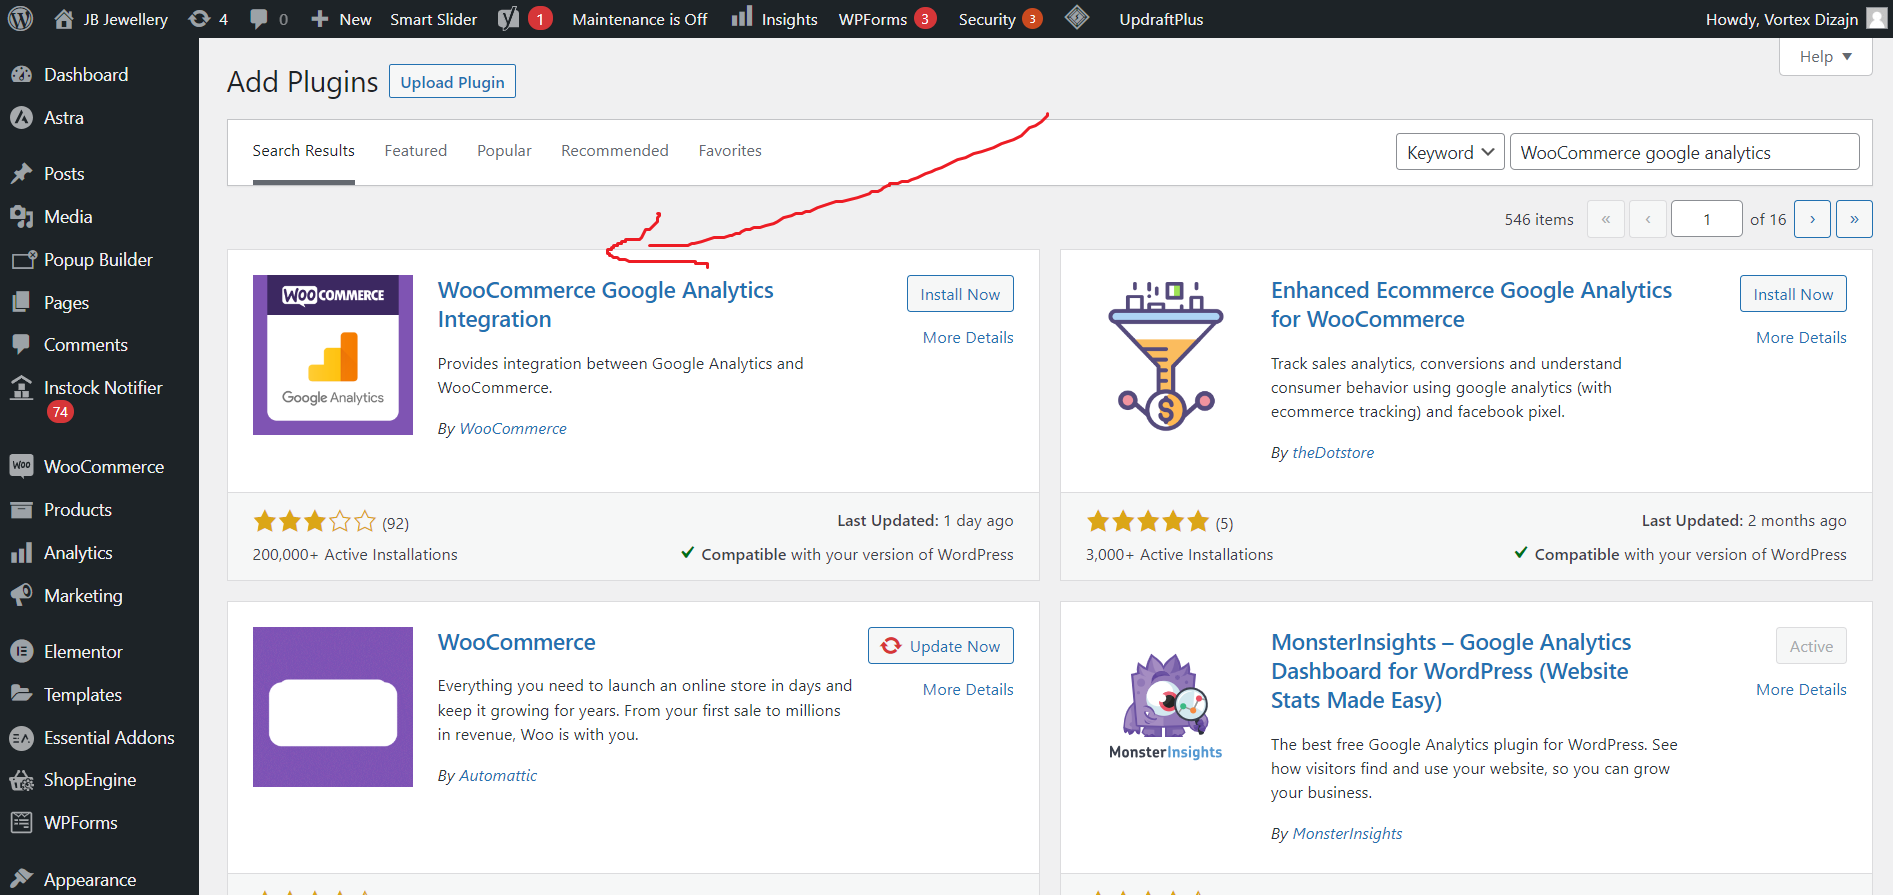Click the plus New icon
Image resolution: width=1893 pixels, height=895 pixels.
pyautogui.click(x=320, y=19)
